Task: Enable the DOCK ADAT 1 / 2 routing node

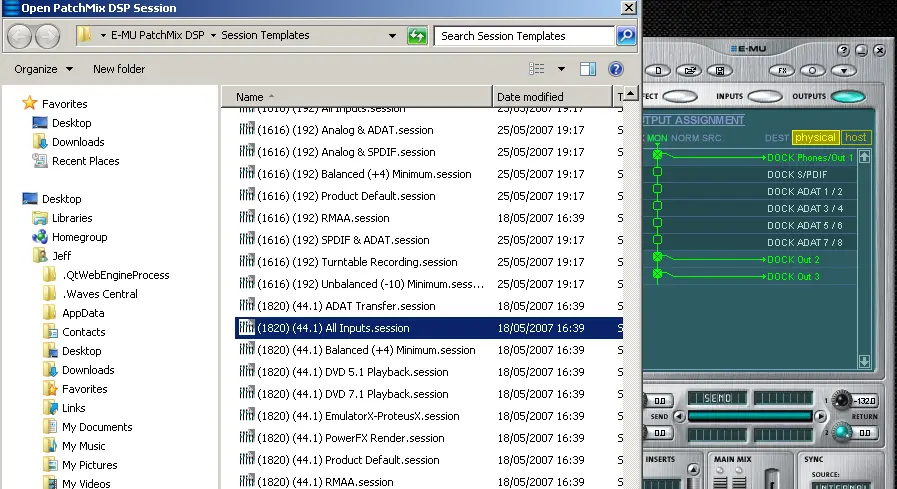Action: 657,189
